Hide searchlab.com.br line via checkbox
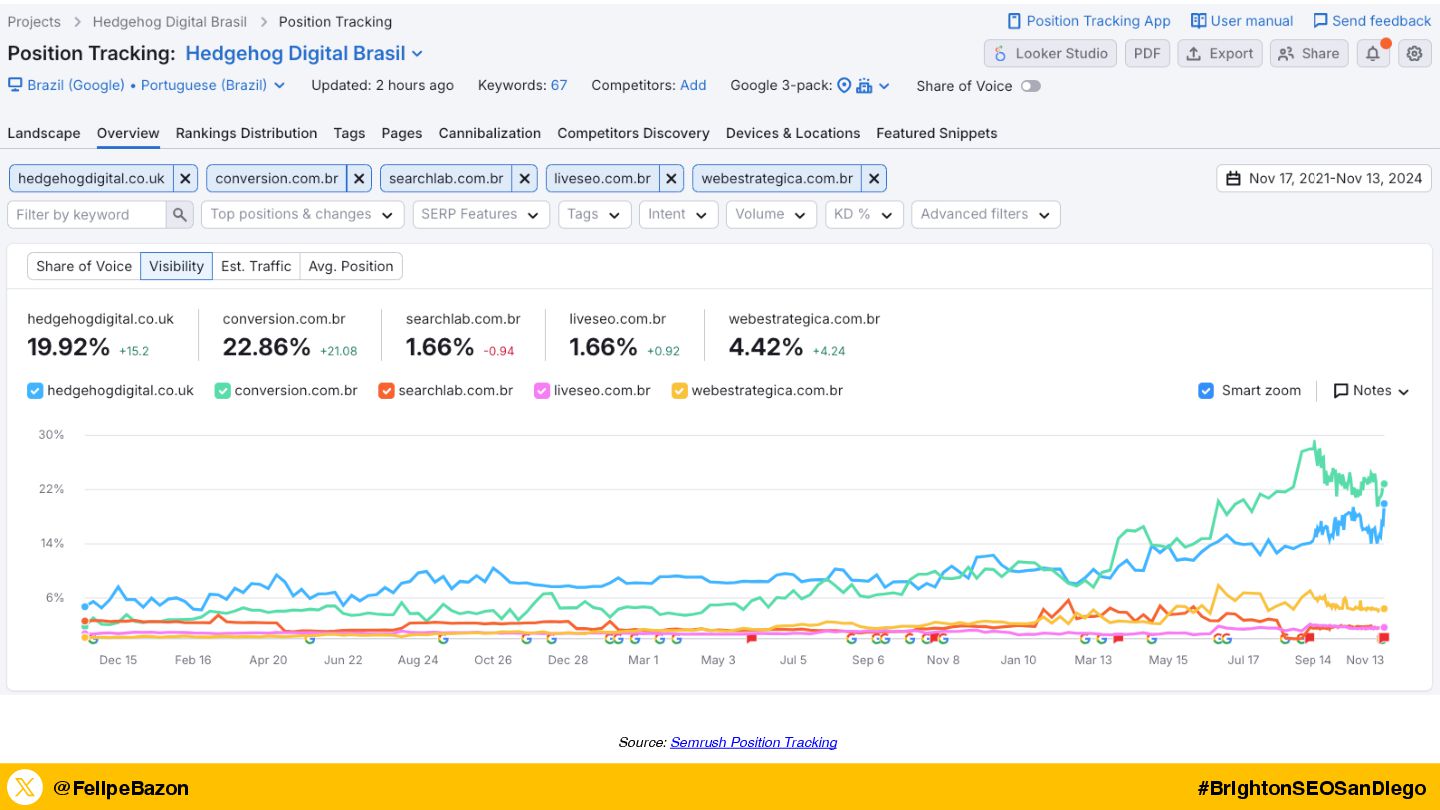The height and width of the screenshot is (810, 1440). [x=386, y=391]
